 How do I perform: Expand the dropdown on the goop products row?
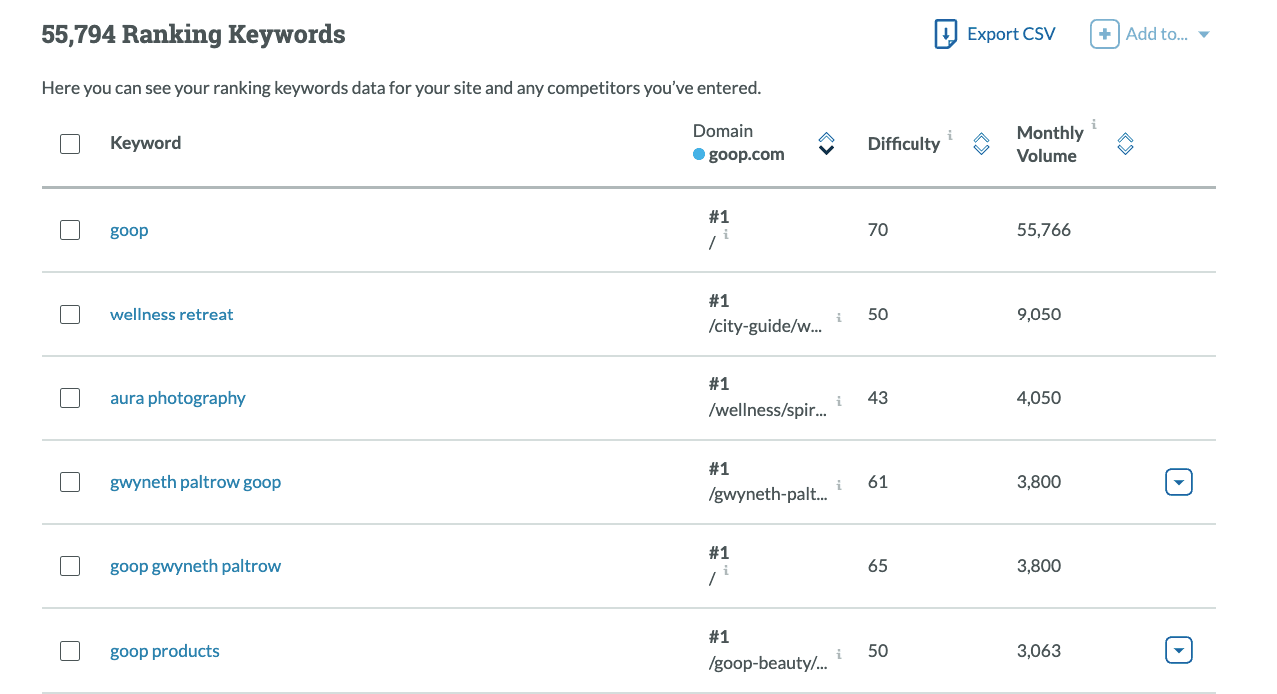(x=1178, y=649)
